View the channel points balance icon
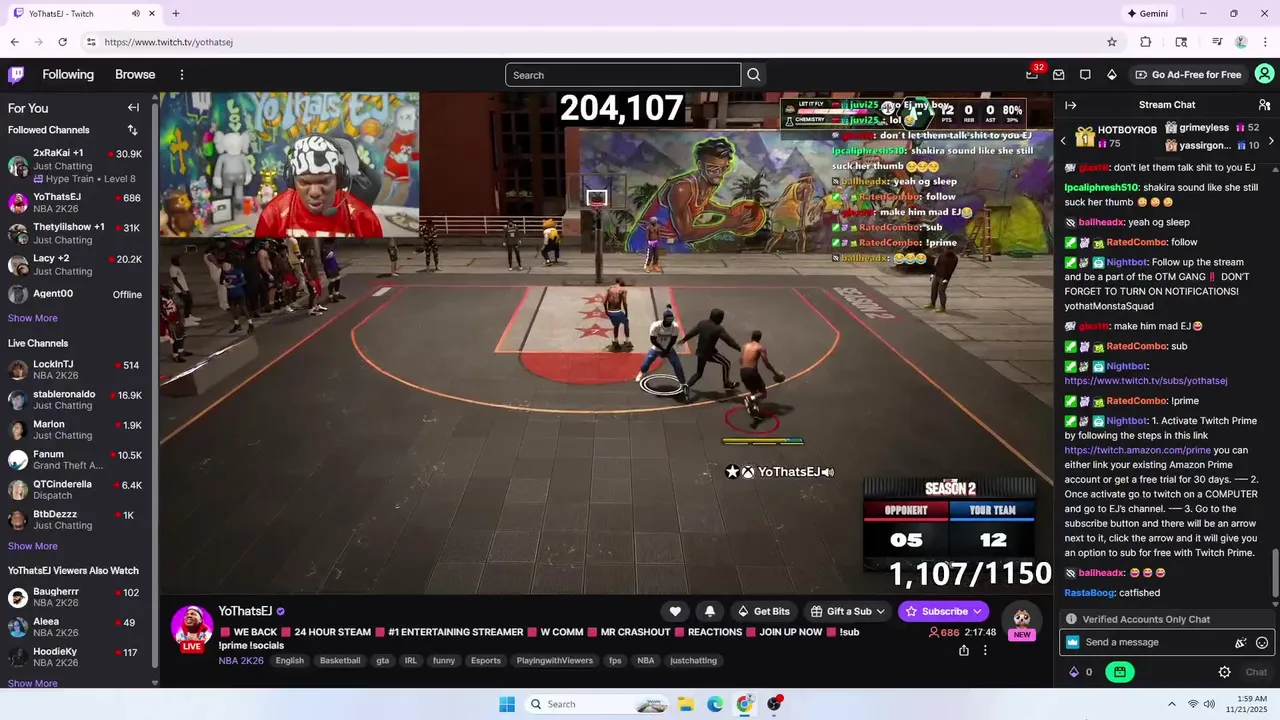 point(1074,672)
